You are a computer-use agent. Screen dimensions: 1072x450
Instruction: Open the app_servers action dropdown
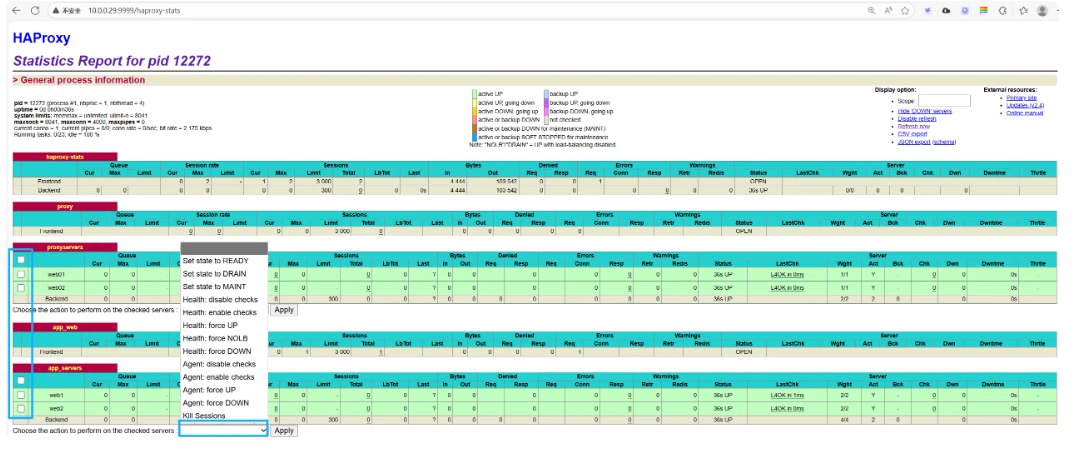224,430
